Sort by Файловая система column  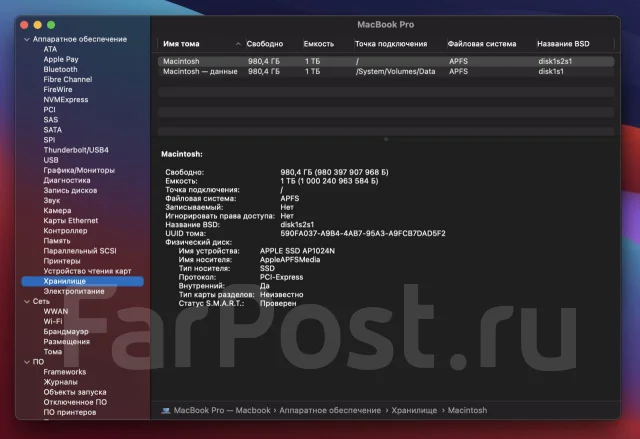482,44
